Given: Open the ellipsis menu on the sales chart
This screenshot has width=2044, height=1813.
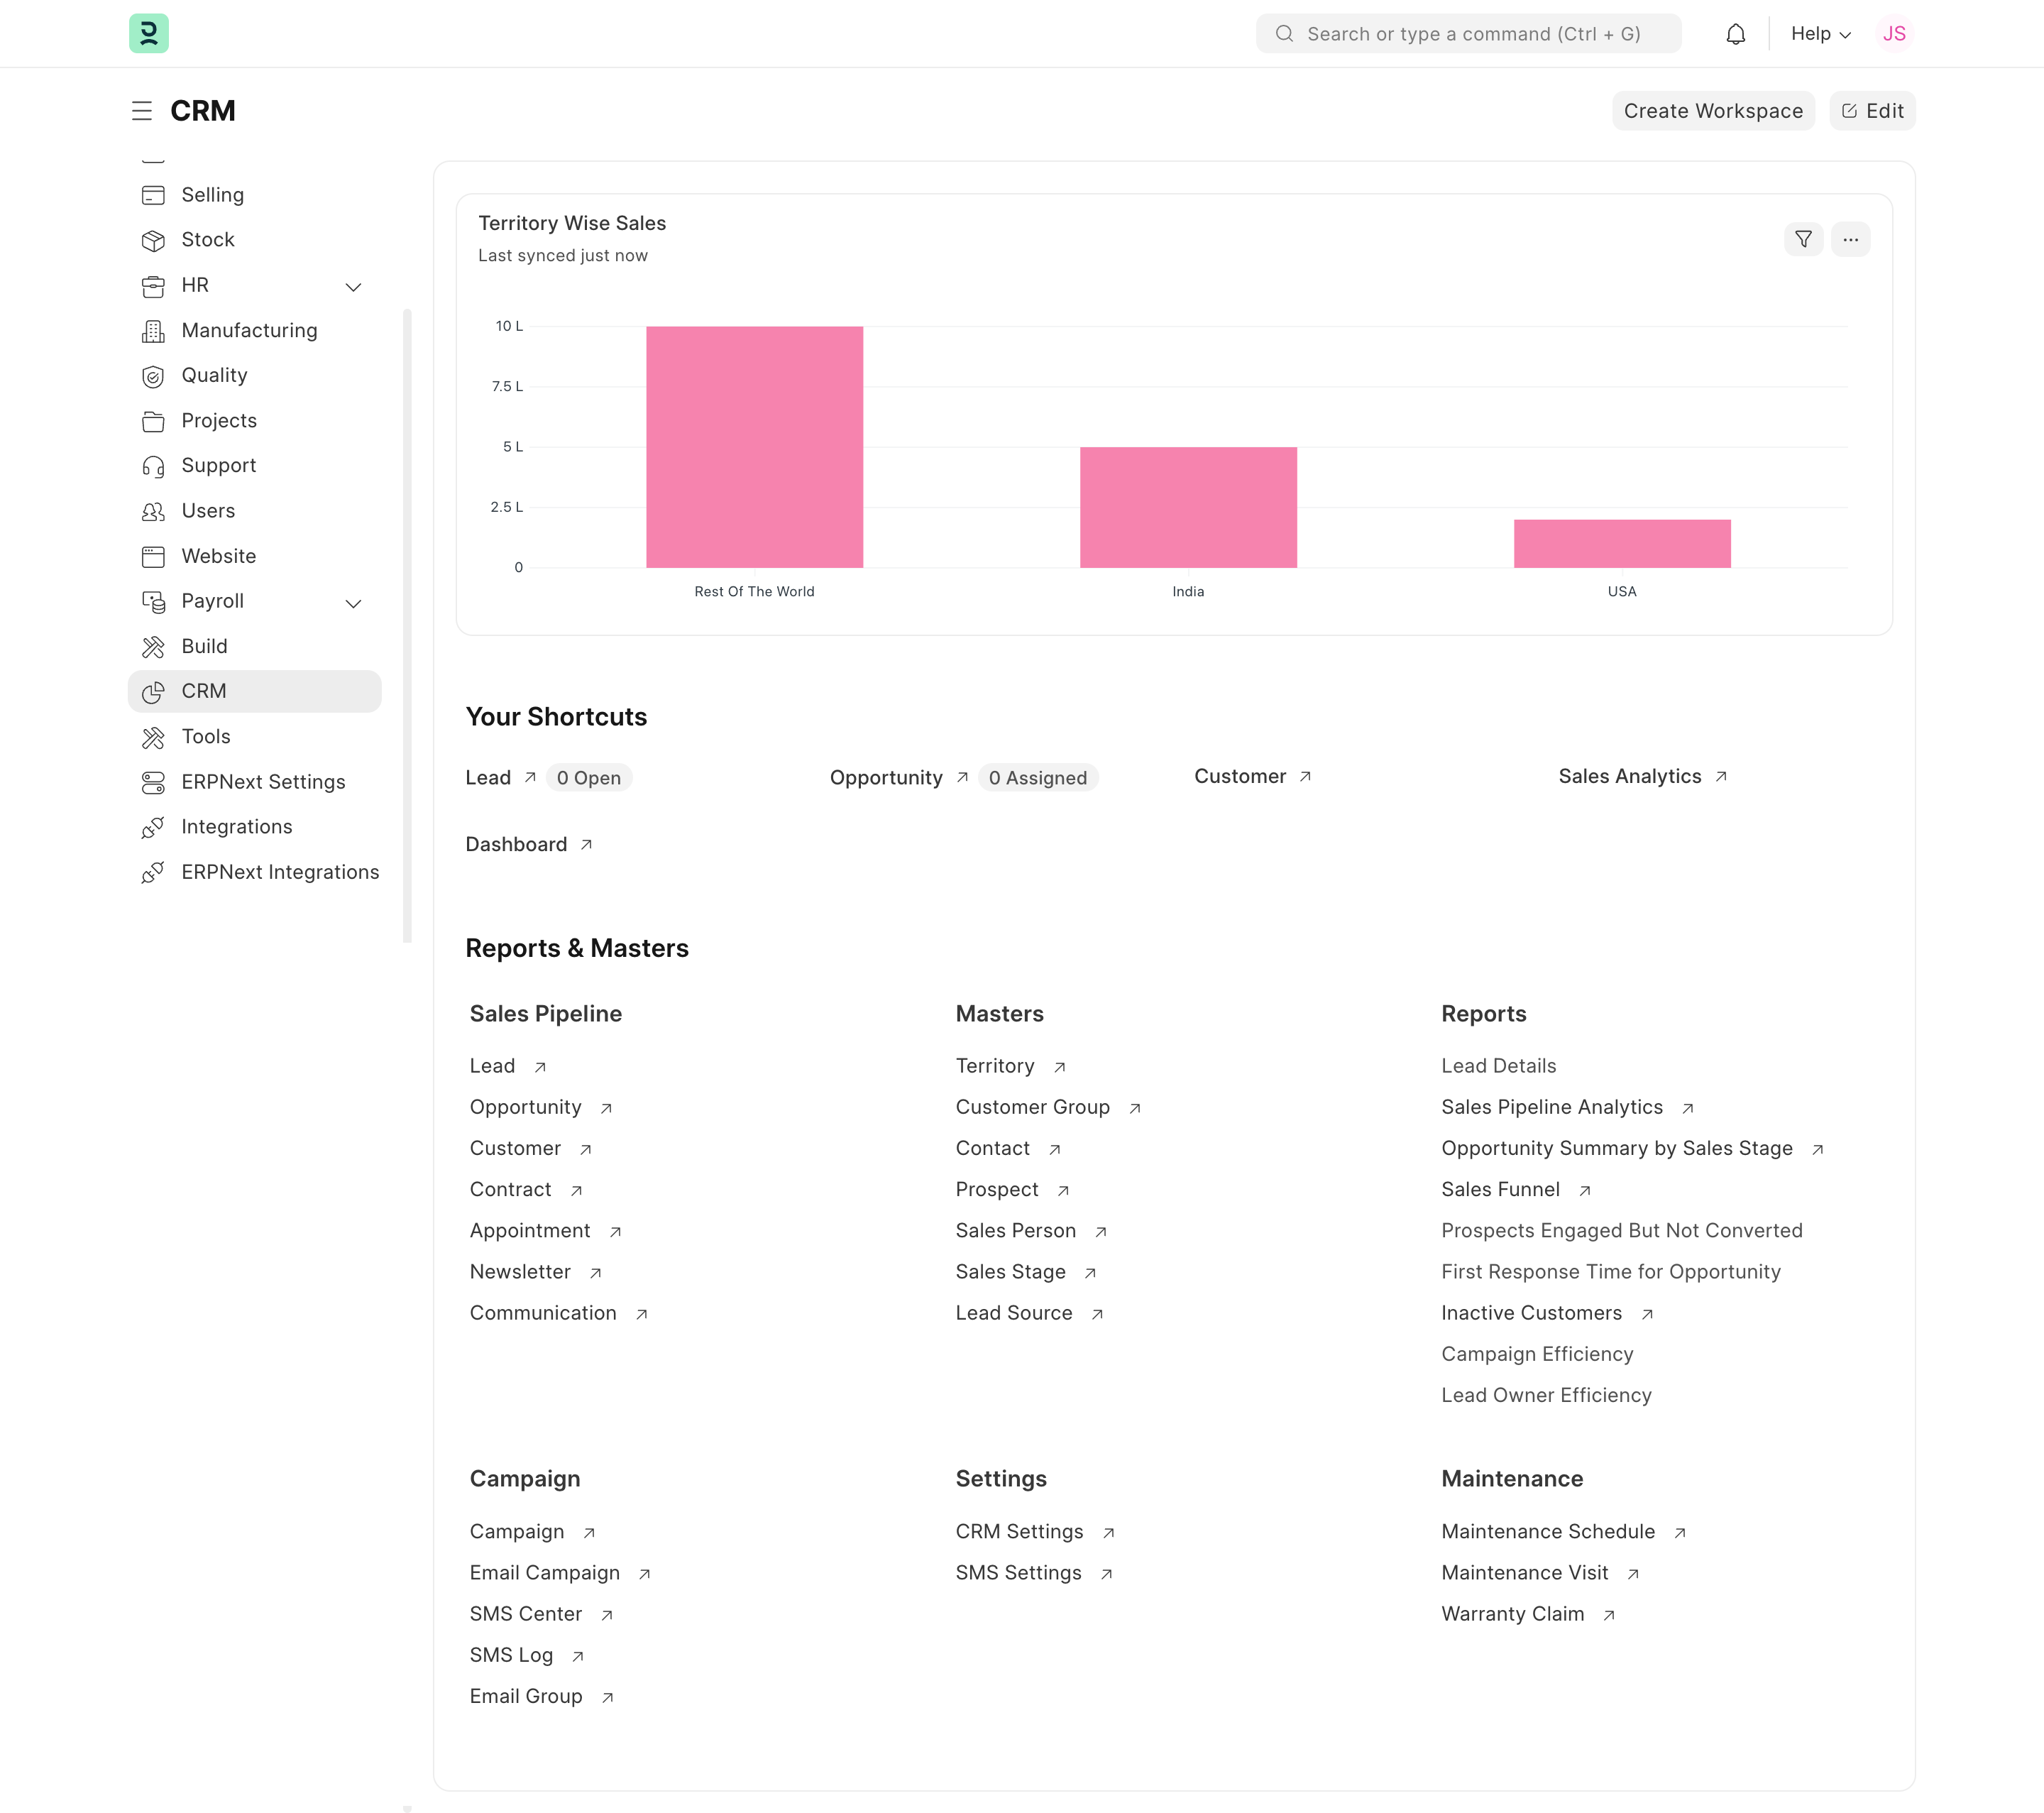Looking at the screenshot, I should point(1851,239).
